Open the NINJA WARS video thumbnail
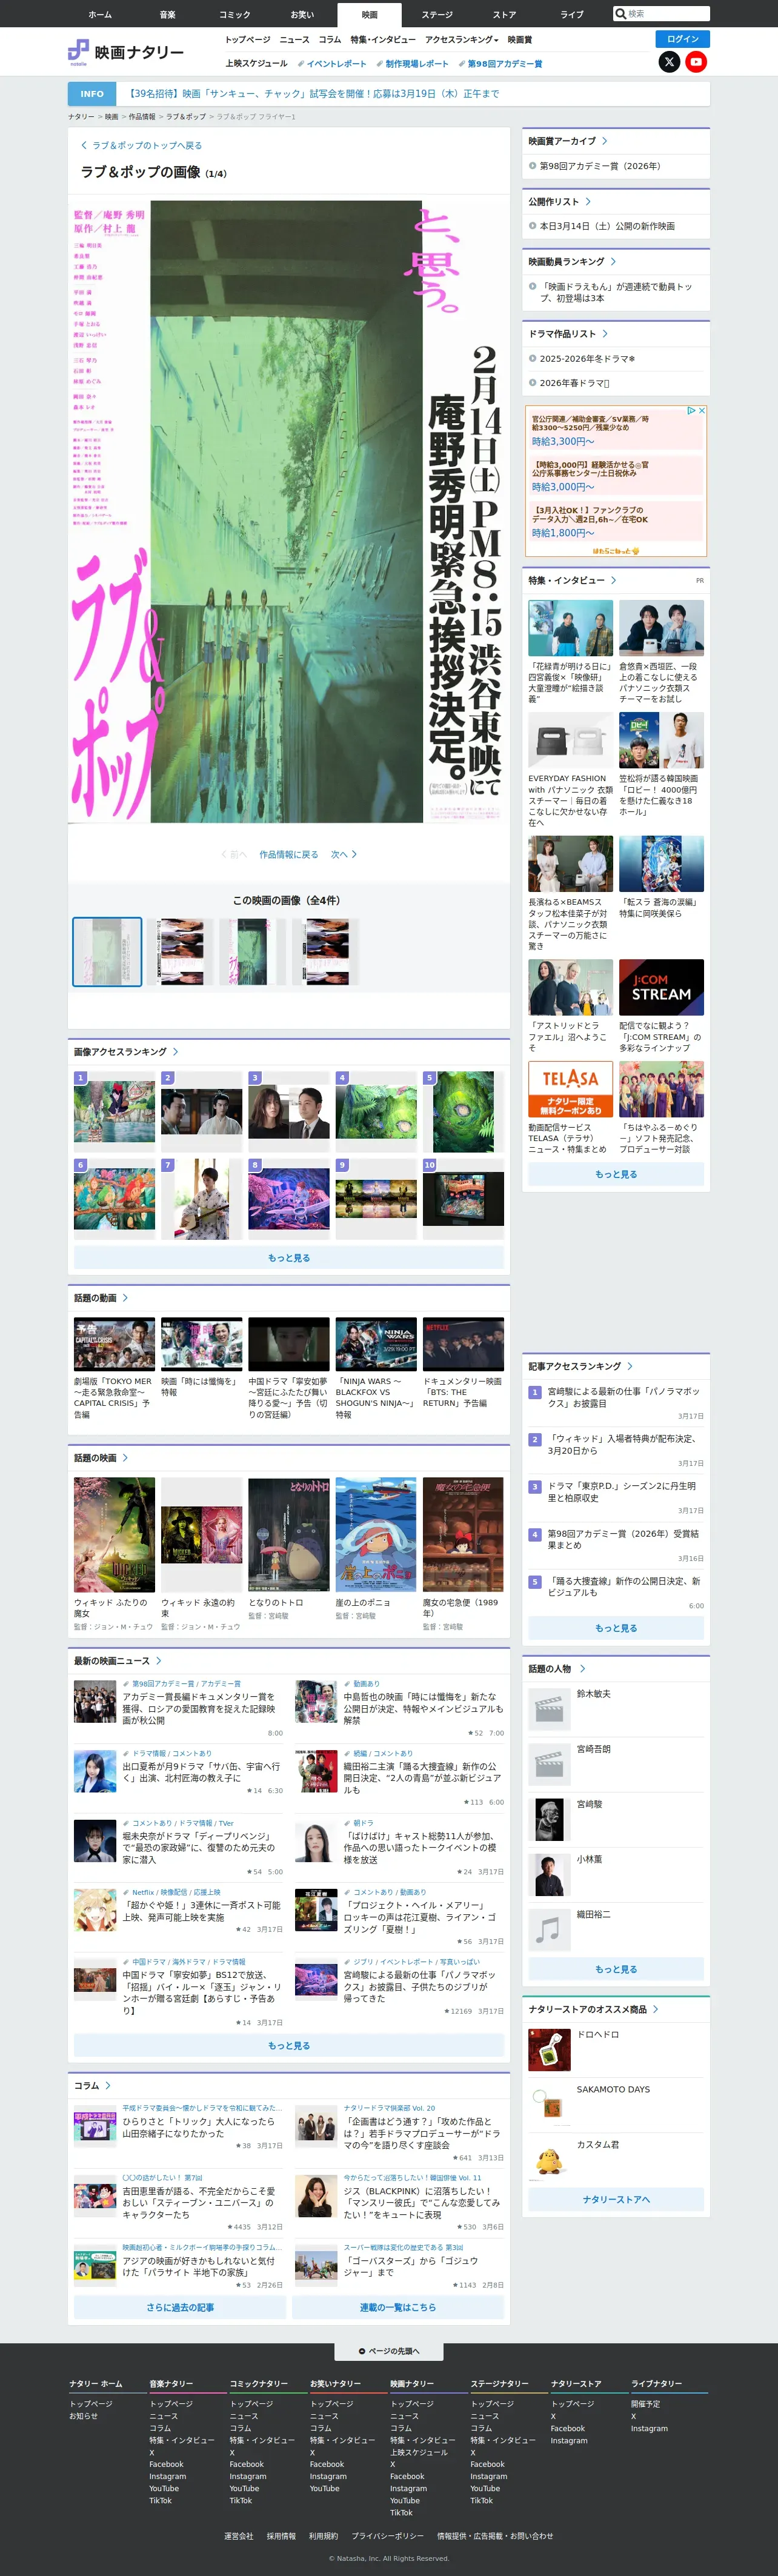Screen dimensions: 778x2576 pyautogui.click(x=376, y=1344)
